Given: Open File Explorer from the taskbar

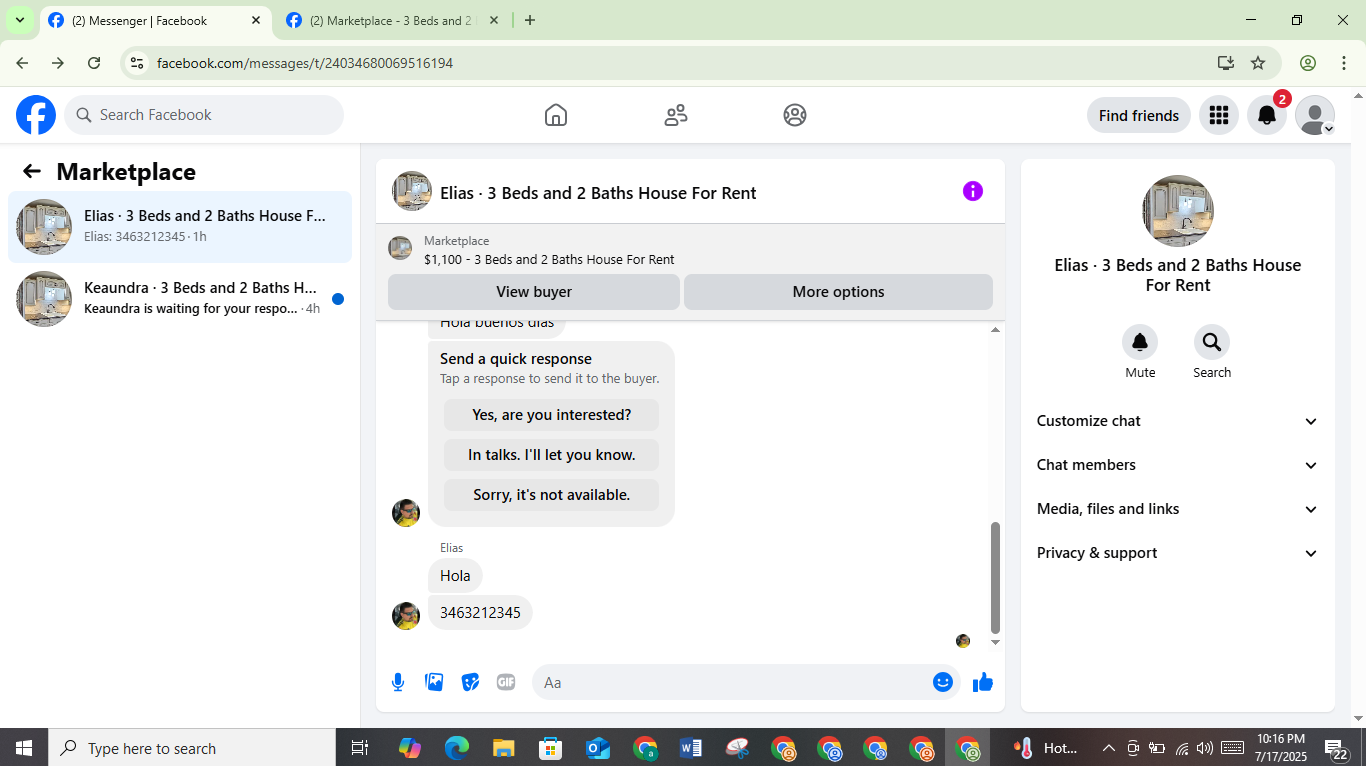Looking at the screenshot, I should (x=503, y=748).
